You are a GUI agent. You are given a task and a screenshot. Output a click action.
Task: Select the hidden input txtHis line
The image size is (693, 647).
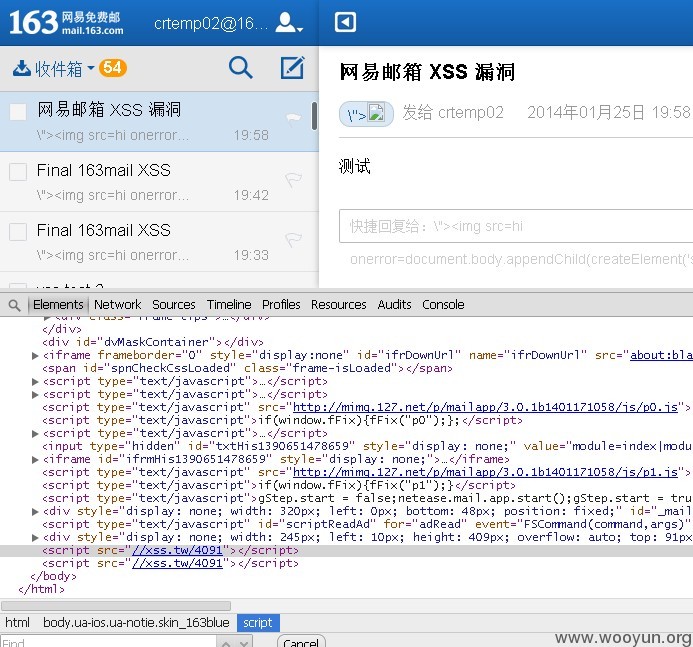click(x=367, y=446)
